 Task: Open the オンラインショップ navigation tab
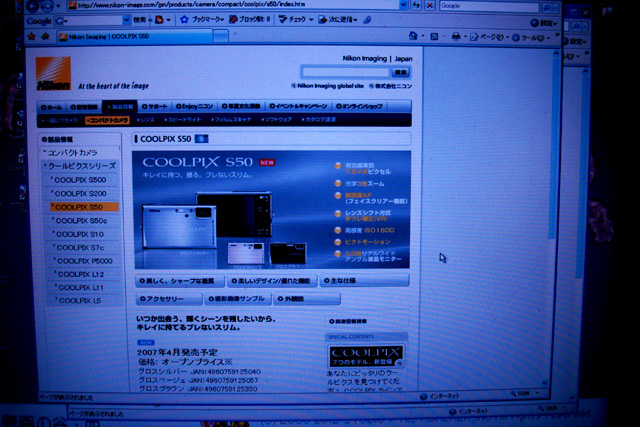pyautogui.click(x=359, y=106)
